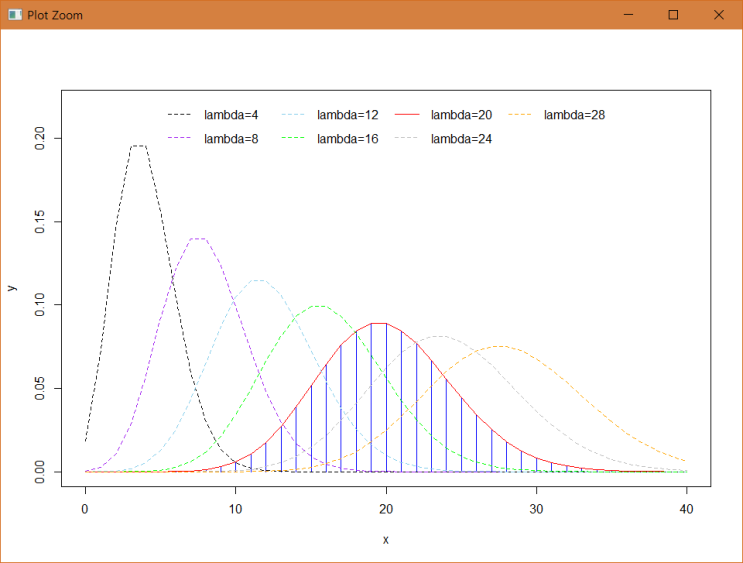Click the lambda=16 legend label
This screenshot has width=743, height=563.
coord(347,139)
